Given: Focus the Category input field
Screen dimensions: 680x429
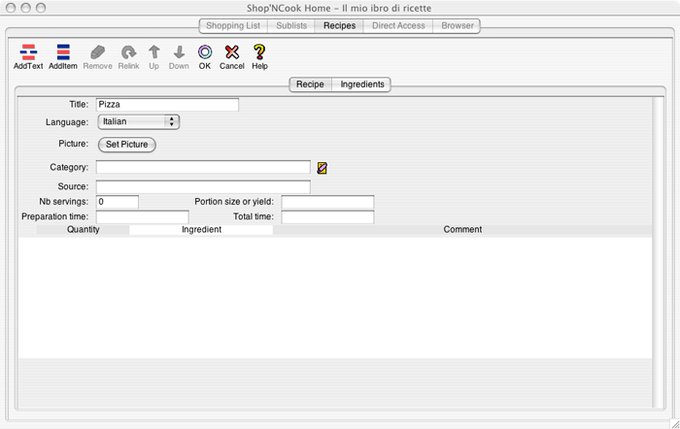Looking at the screenshot, I should 203,167.
